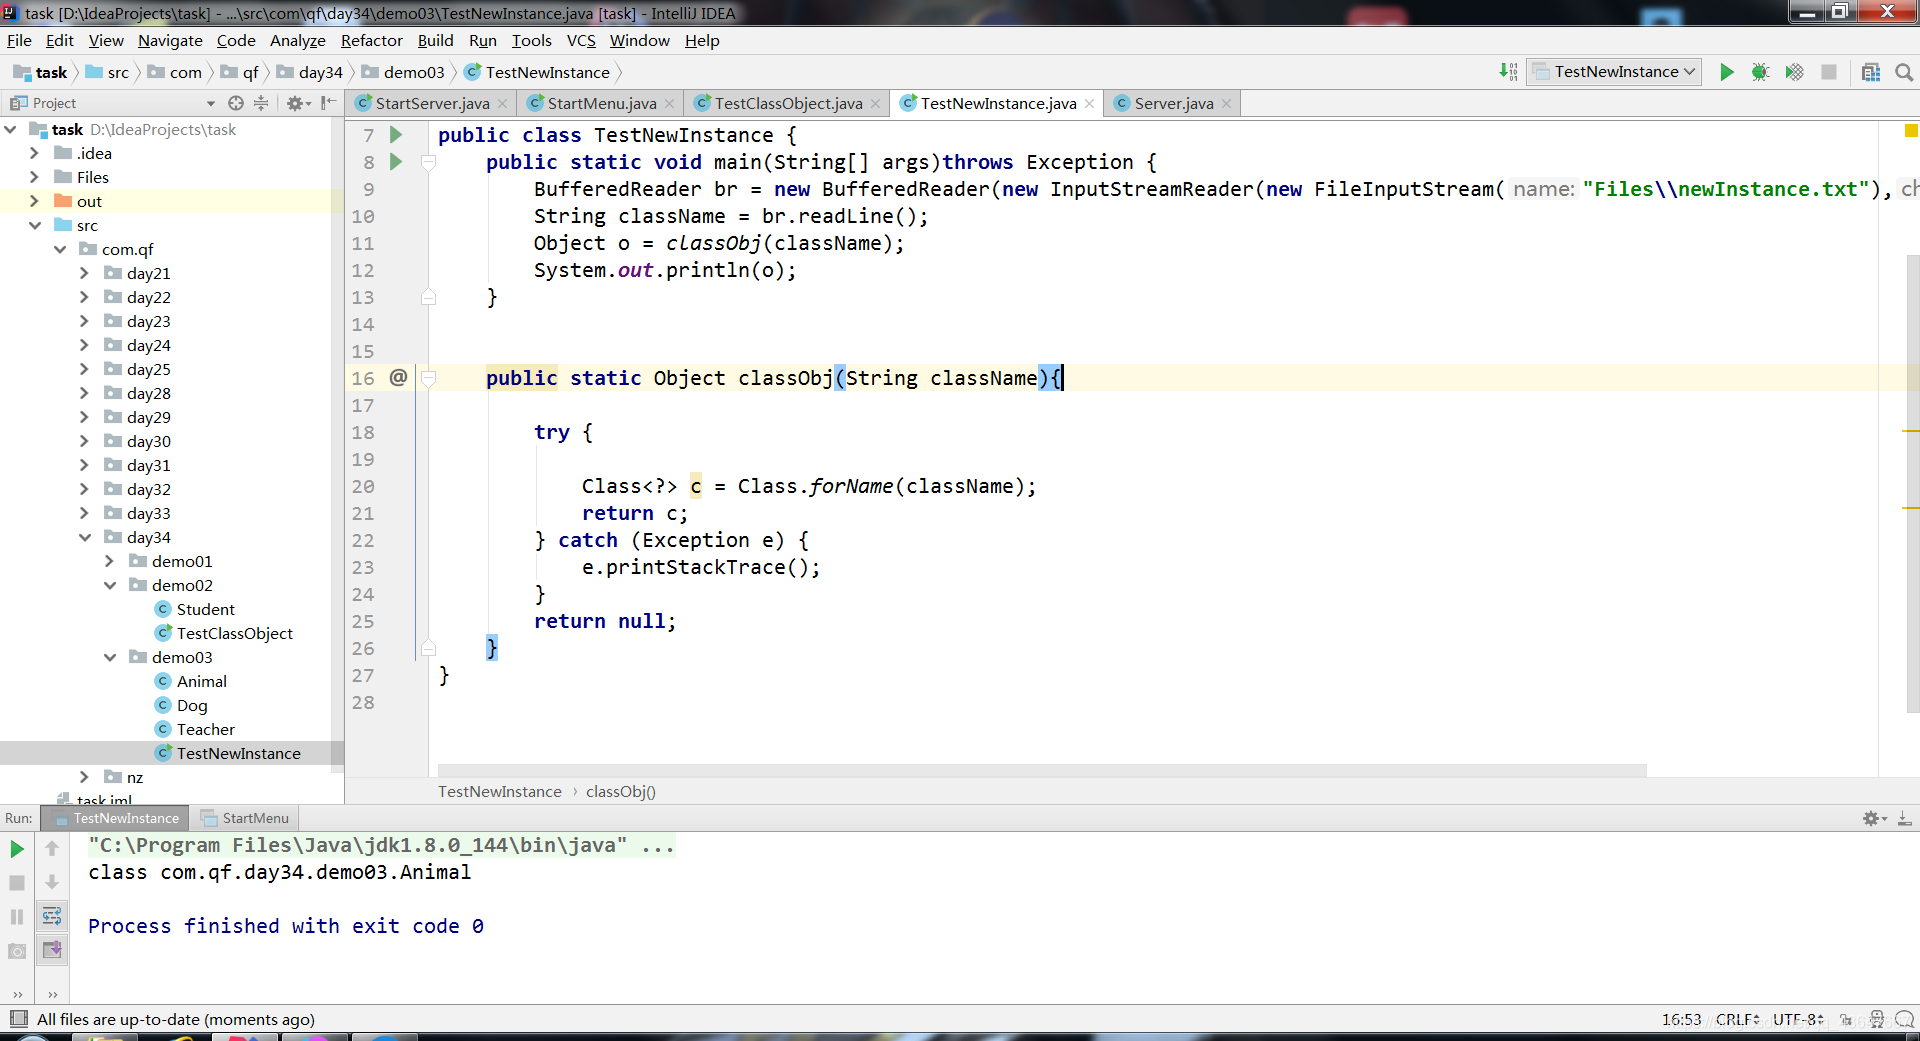The height and width of the screenshot is (1041, 1920).
Task: Hide Run panel download-arrow icon
Action: tap(1905, 818)
